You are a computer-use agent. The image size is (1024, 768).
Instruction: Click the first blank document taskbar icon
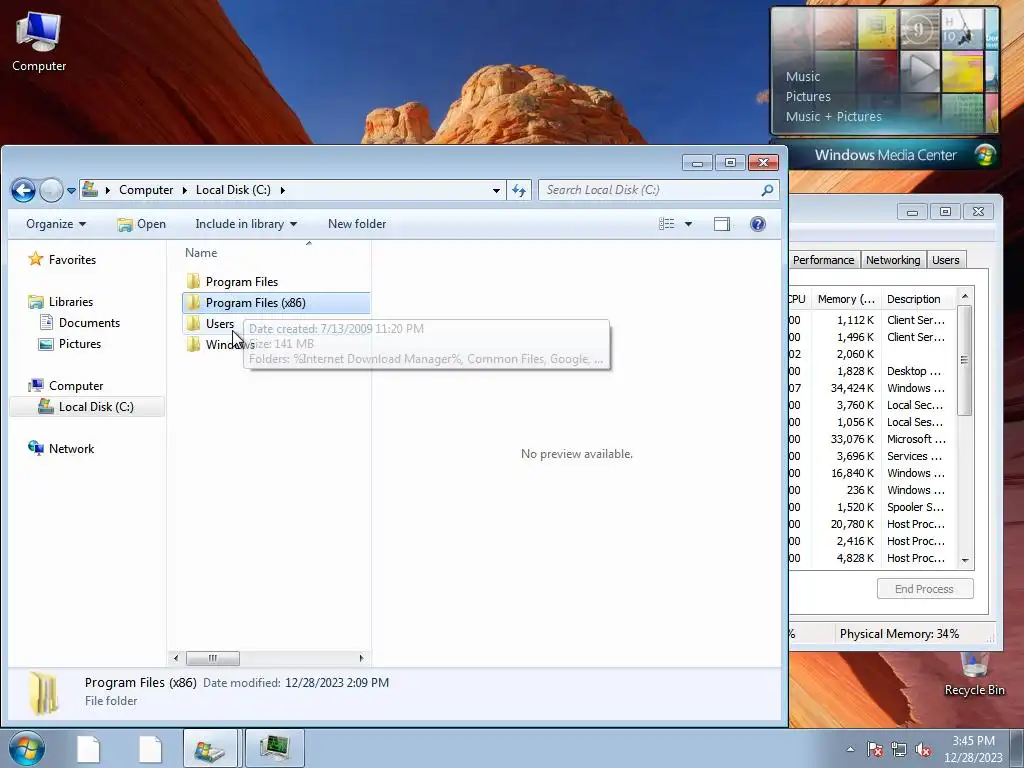coord(88,748)
